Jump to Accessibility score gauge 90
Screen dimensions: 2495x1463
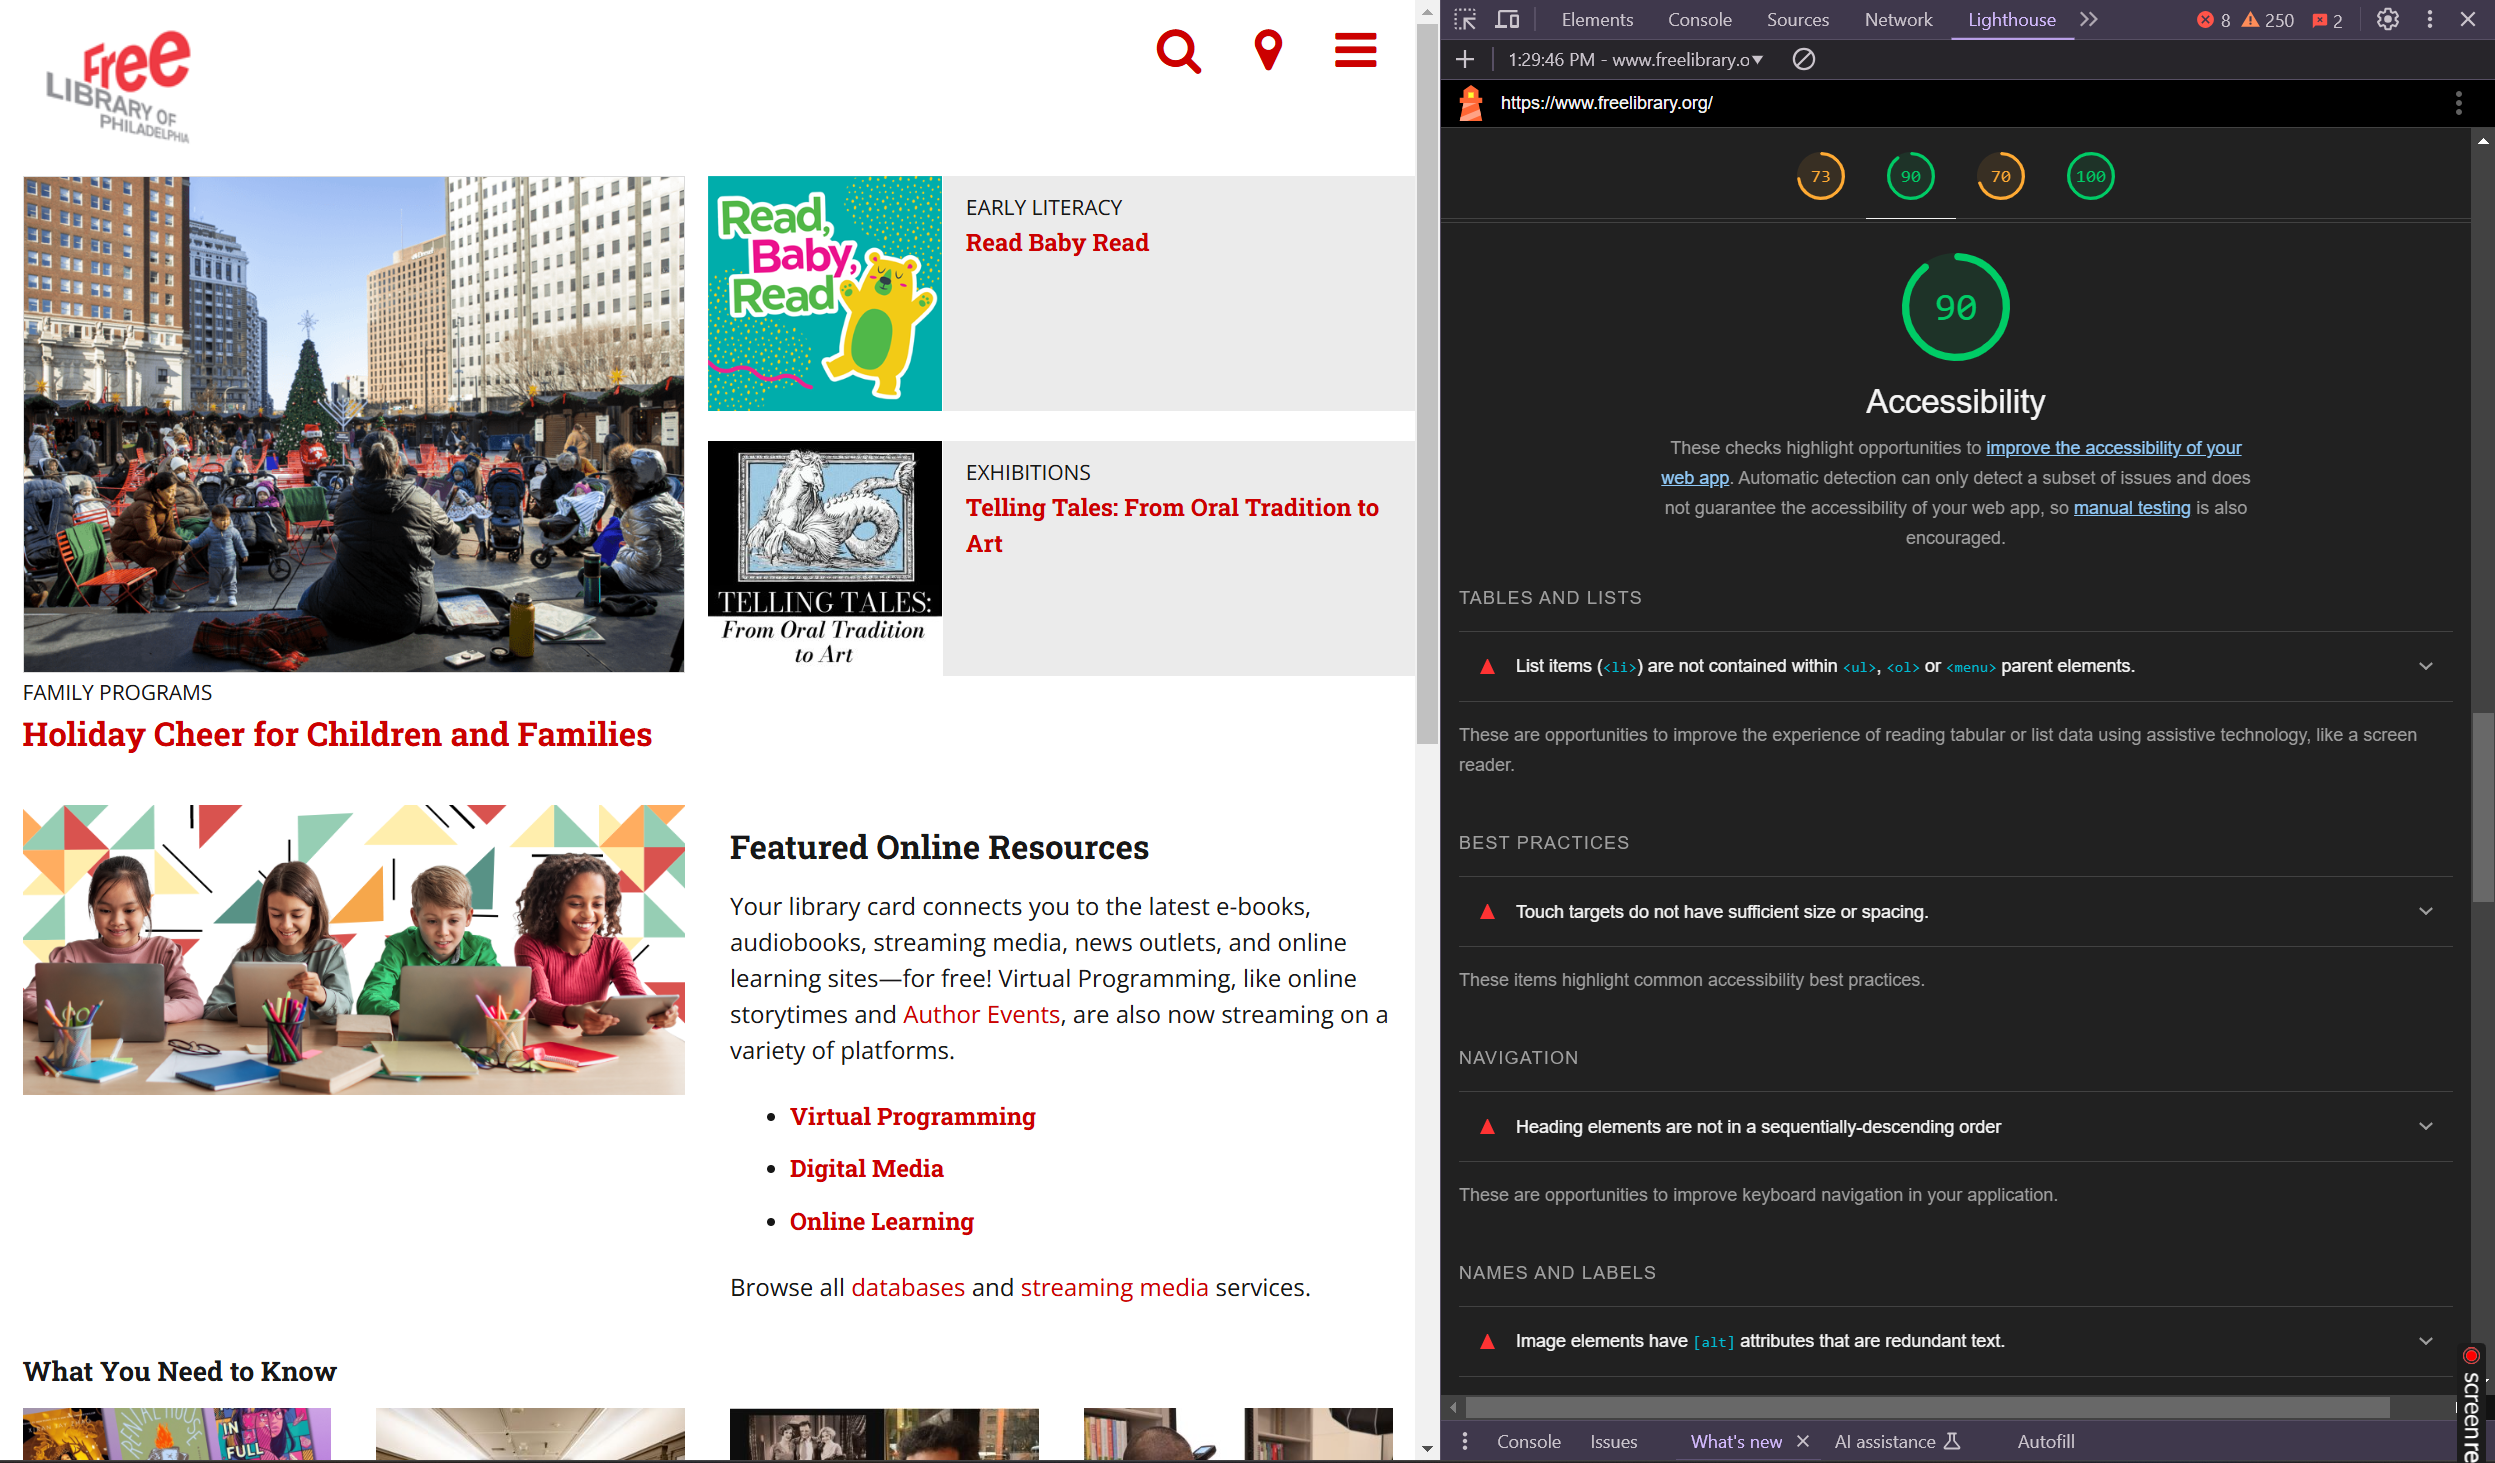[x=1910, y=176]
